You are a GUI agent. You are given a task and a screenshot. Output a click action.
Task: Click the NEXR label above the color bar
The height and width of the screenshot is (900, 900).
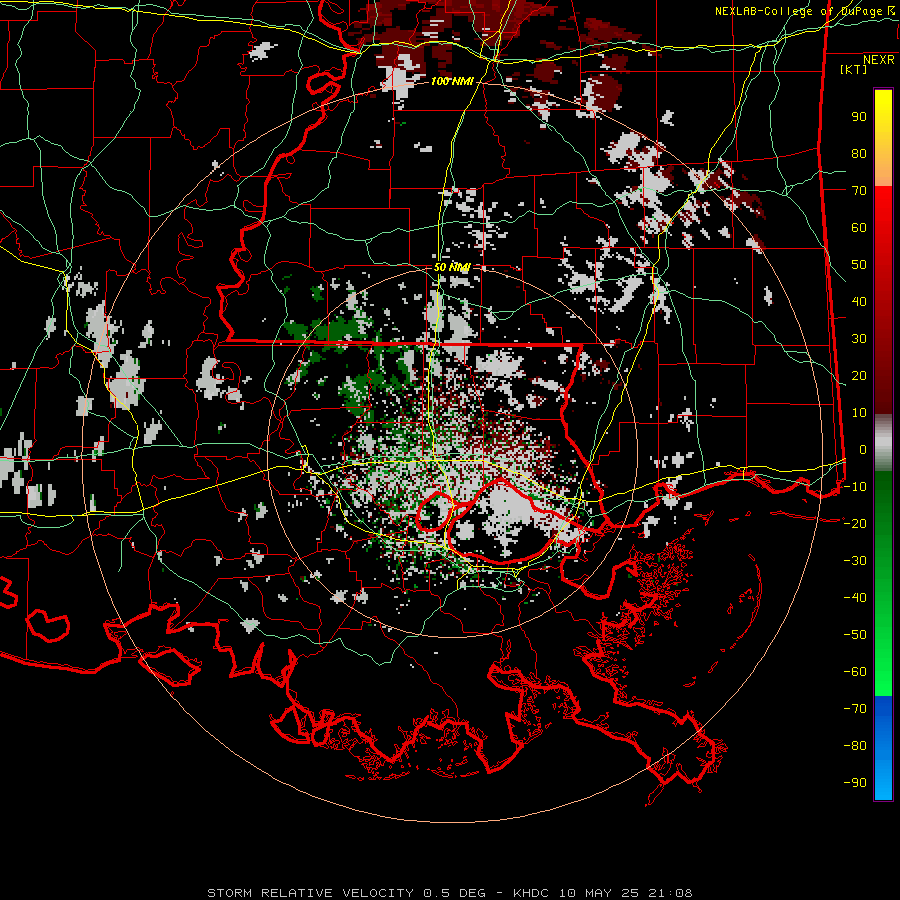coord(879,60)
